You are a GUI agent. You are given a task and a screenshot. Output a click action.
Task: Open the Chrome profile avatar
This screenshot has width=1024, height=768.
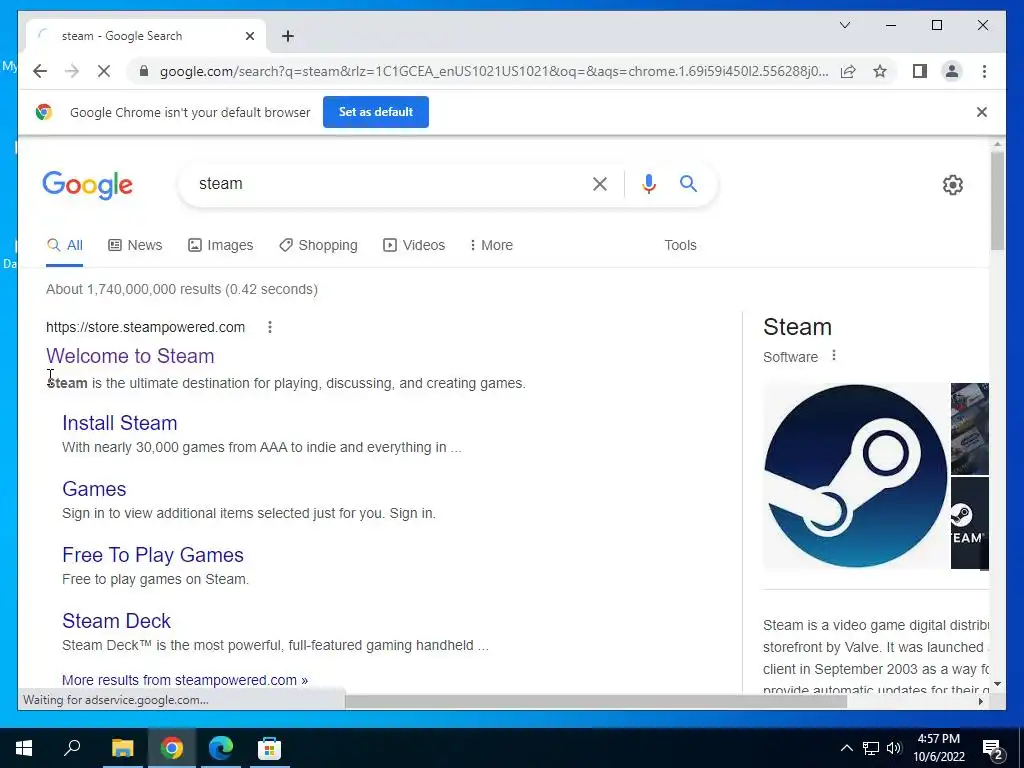[x=952, y=71]
